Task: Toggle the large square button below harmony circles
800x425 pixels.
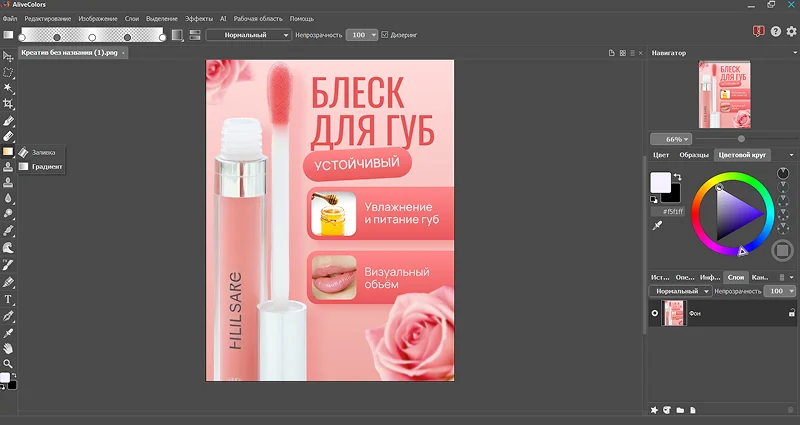Action: pyautogui.click(x=782, y=250)
